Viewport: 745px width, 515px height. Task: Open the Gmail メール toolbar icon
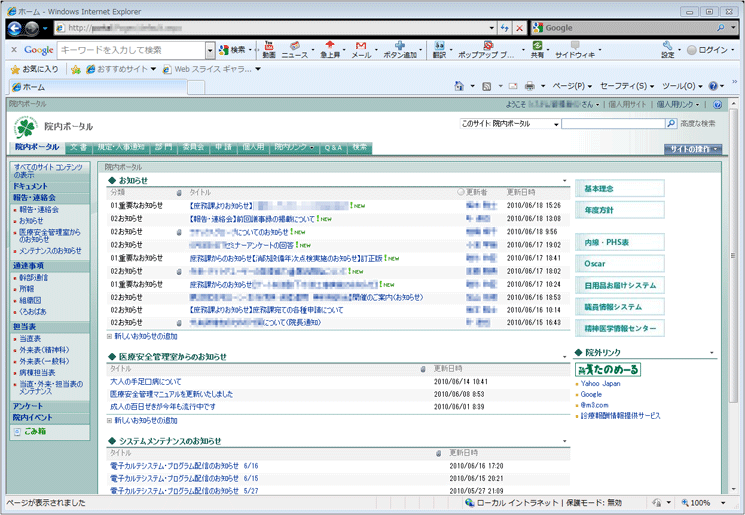(361, 49)
